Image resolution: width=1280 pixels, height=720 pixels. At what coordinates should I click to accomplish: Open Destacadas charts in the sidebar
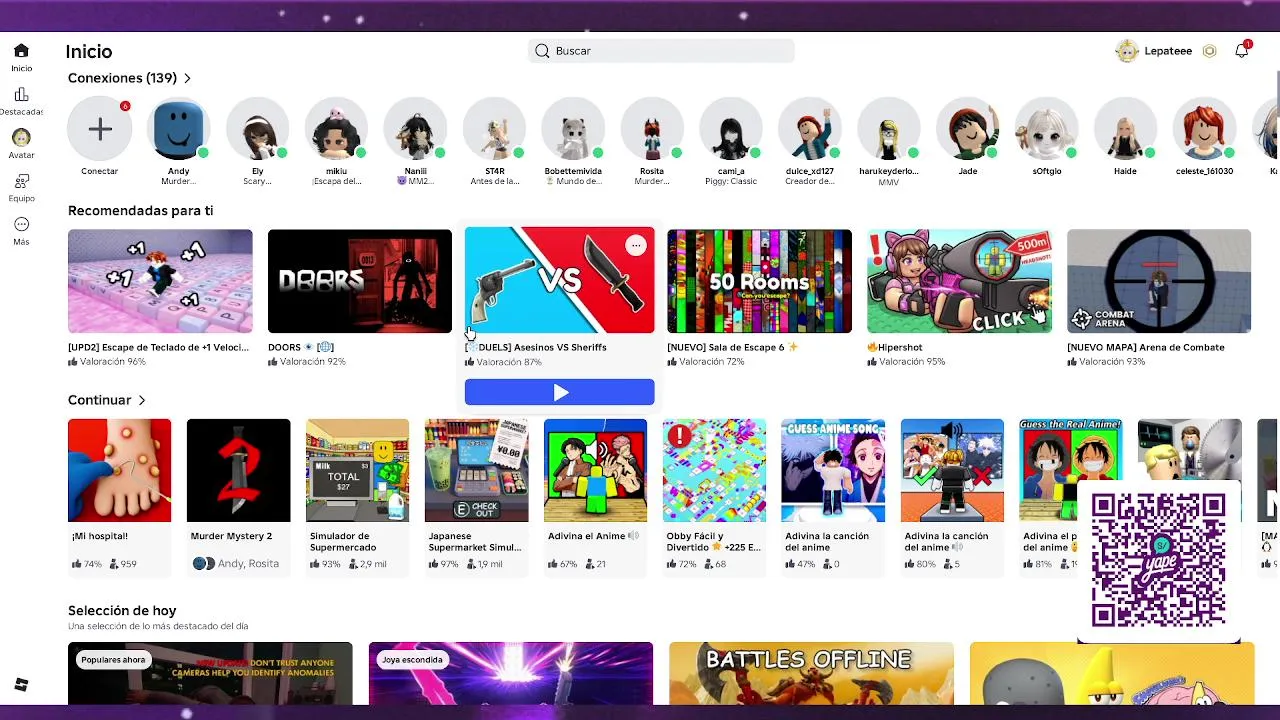coord(21,102)
